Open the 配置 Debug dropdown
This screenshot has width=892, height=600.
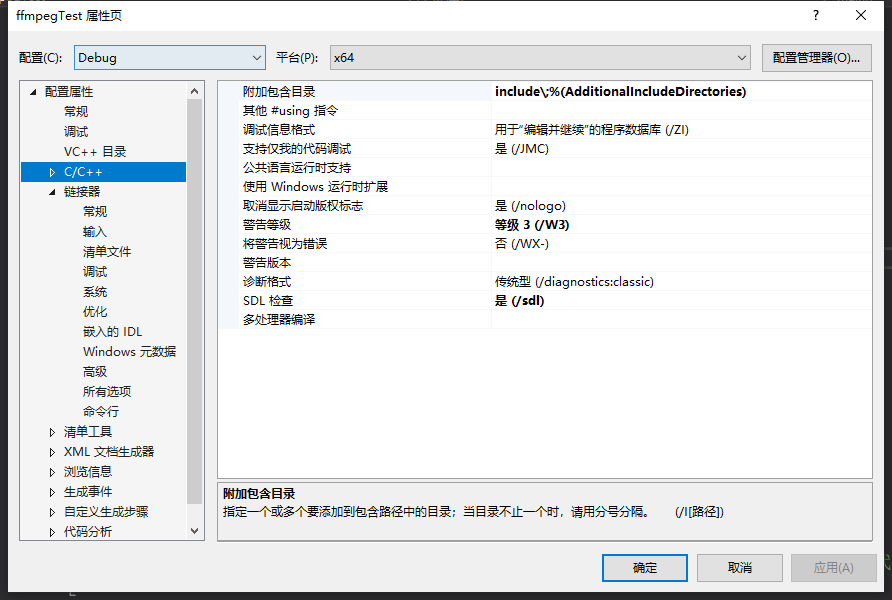coord(170,57)
